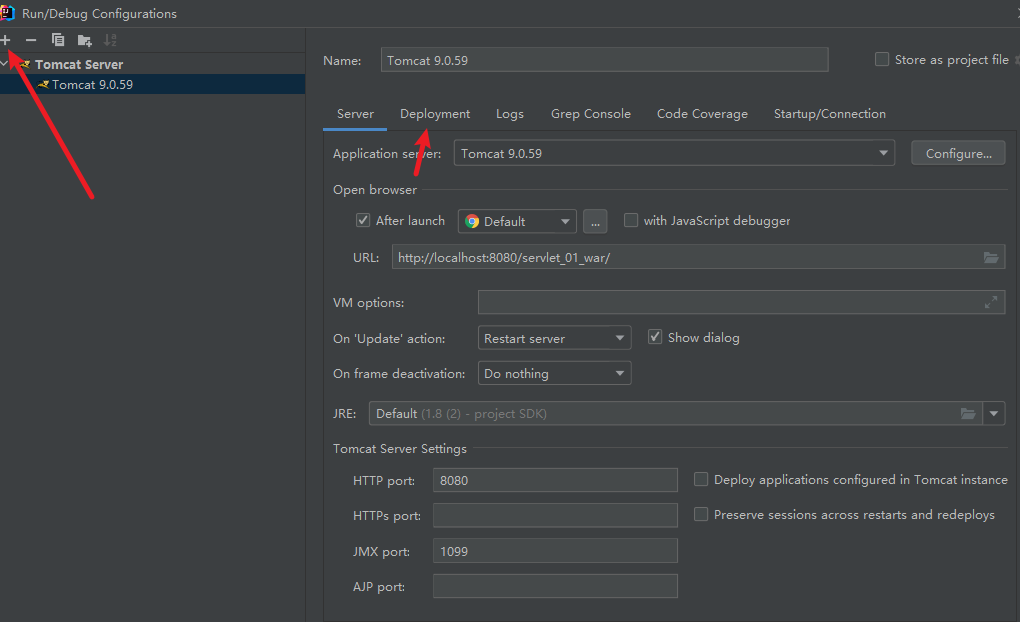The image size is (1020, 622).
Task: Click the folder icon in the URL field
Action: [991, 258]
